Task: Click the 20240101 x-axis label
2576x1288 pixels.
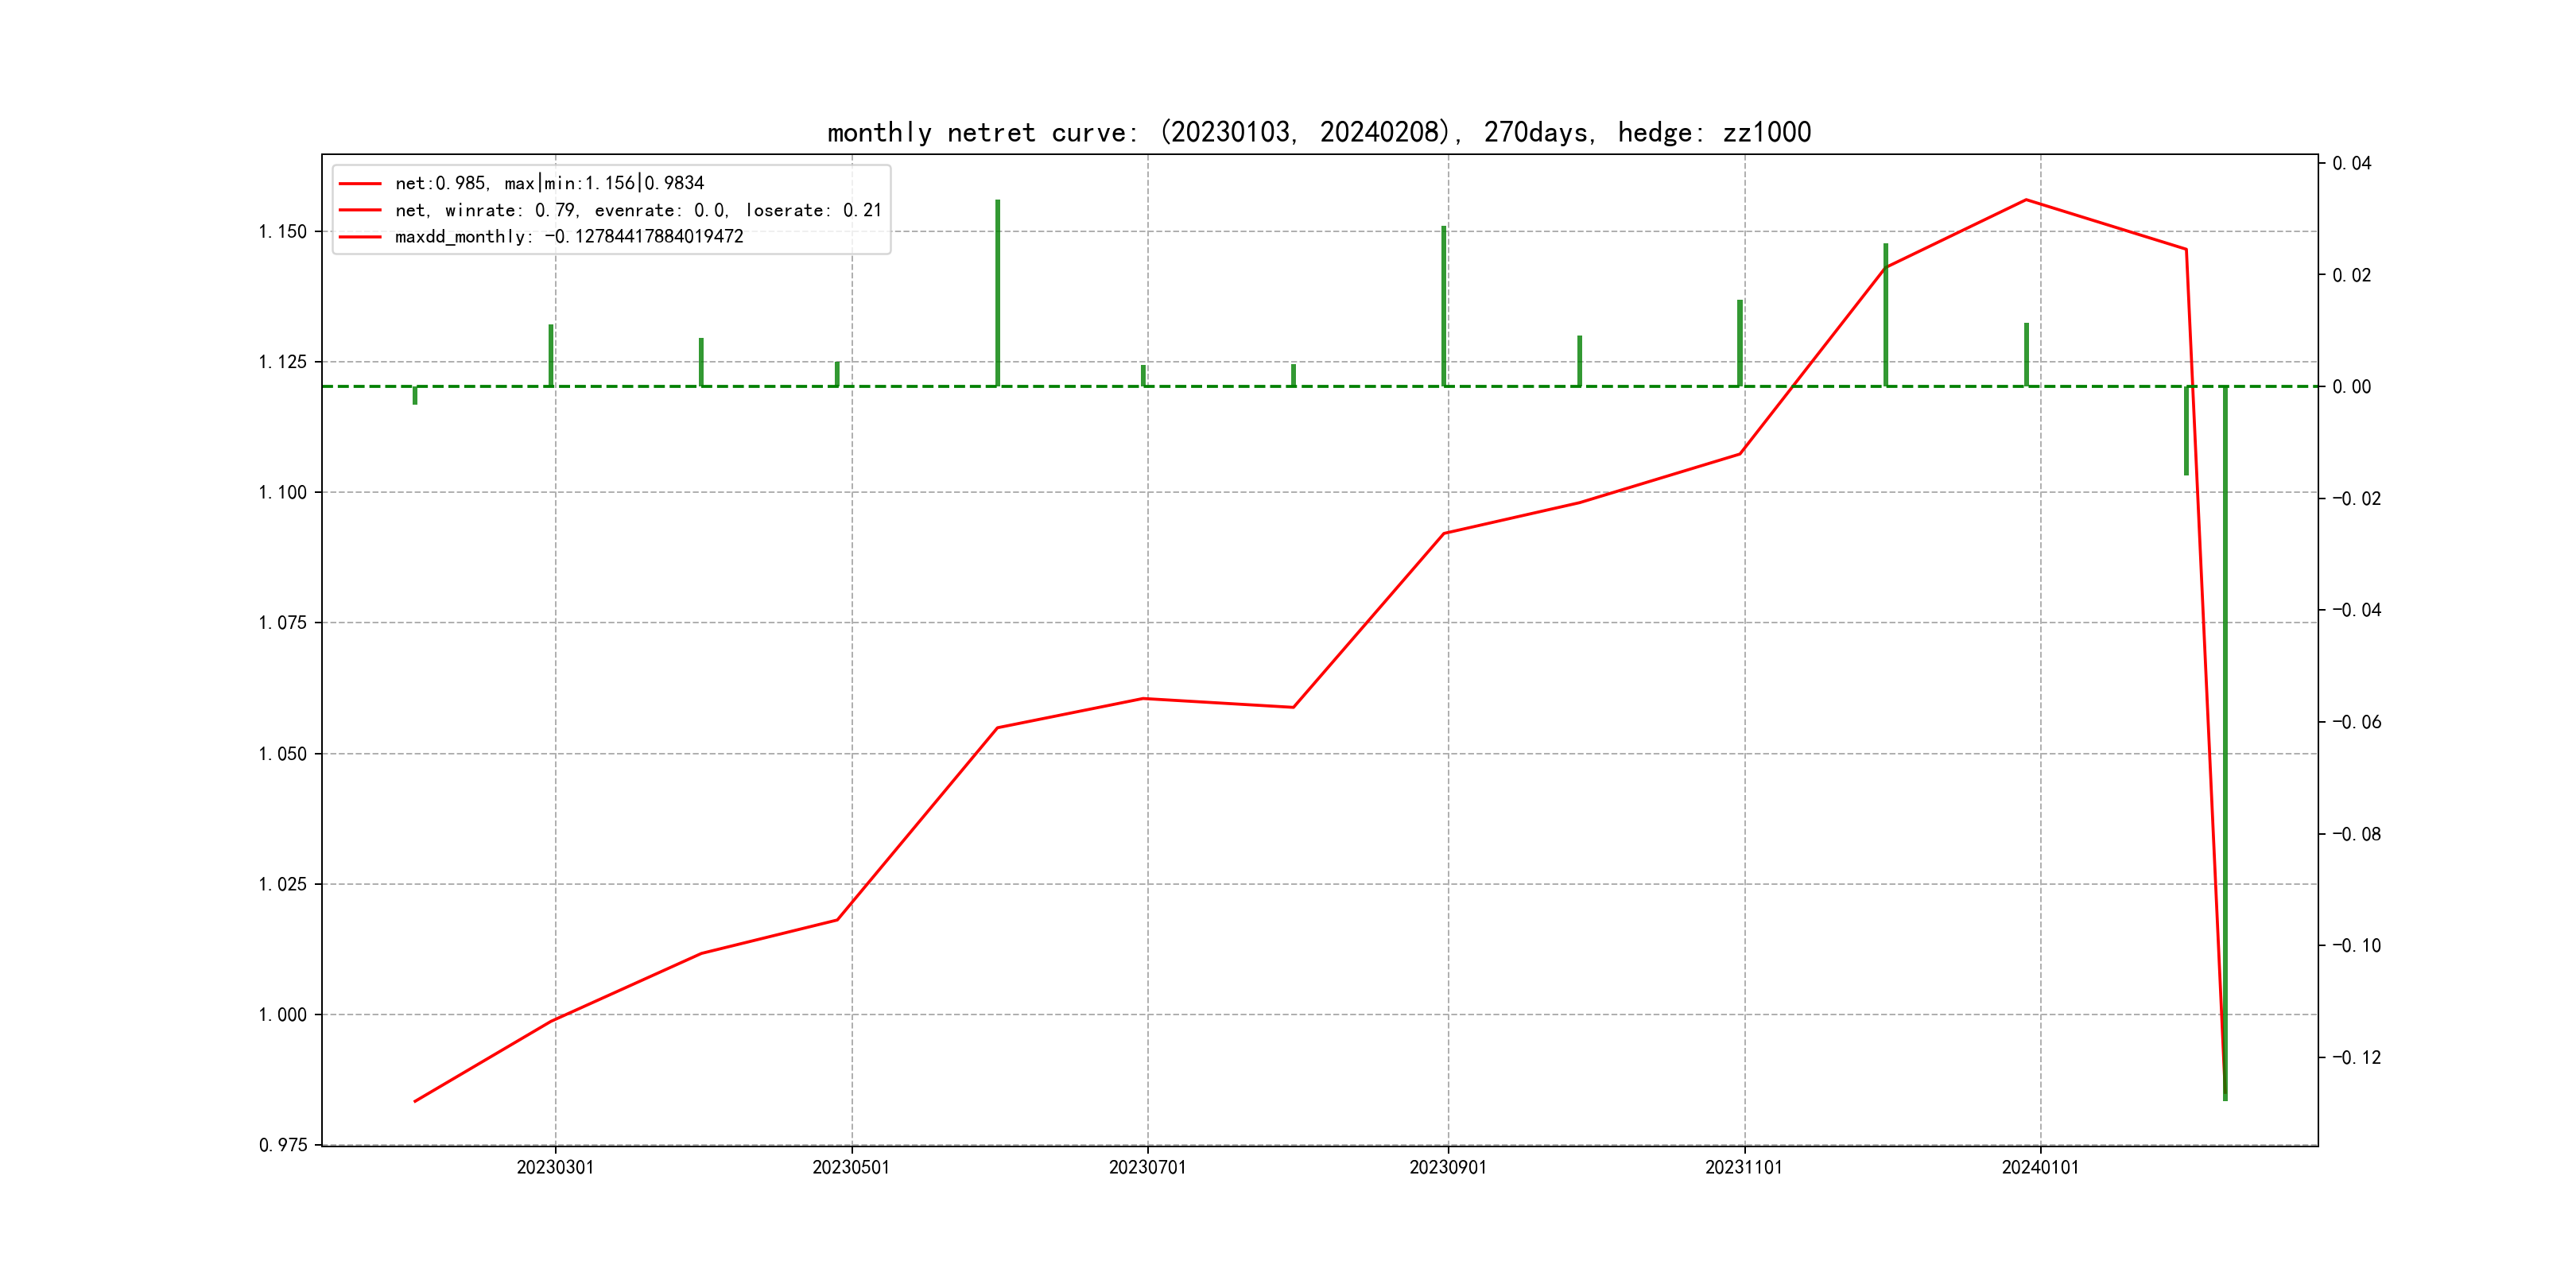Action: [2040, 1168]
